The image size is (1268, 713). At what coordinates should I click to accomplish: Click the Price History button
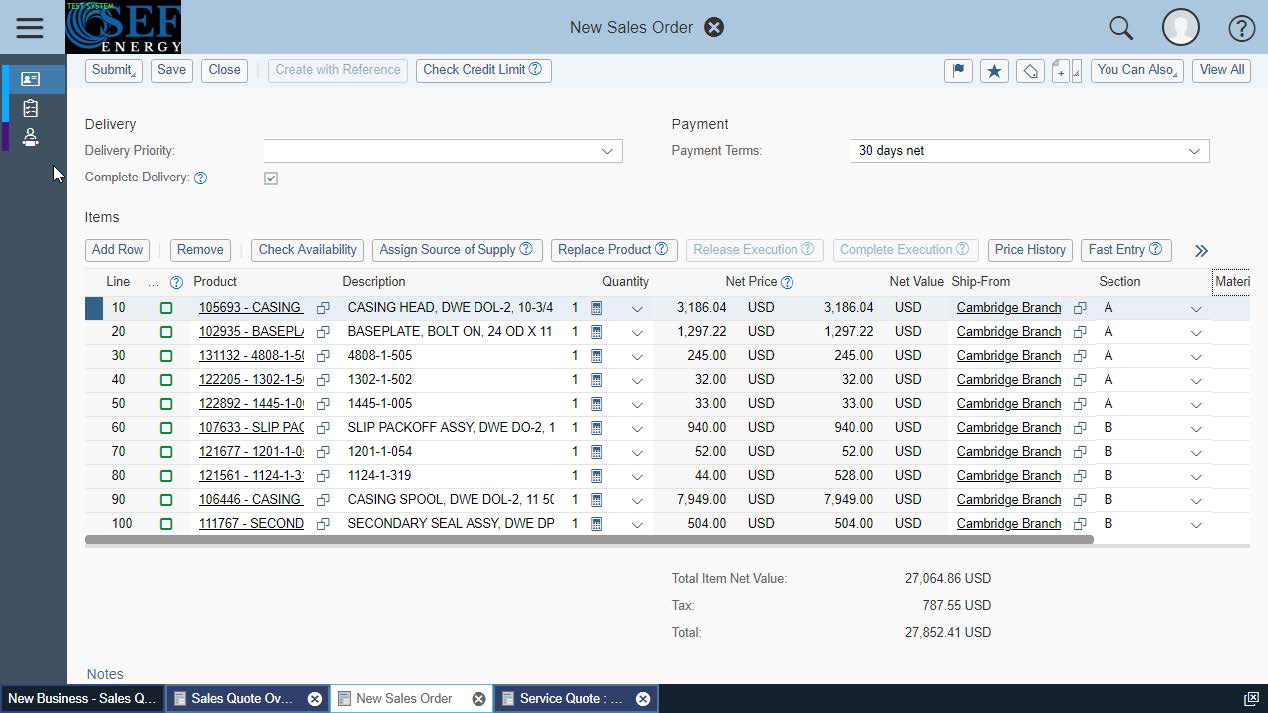click(1030, 250)
